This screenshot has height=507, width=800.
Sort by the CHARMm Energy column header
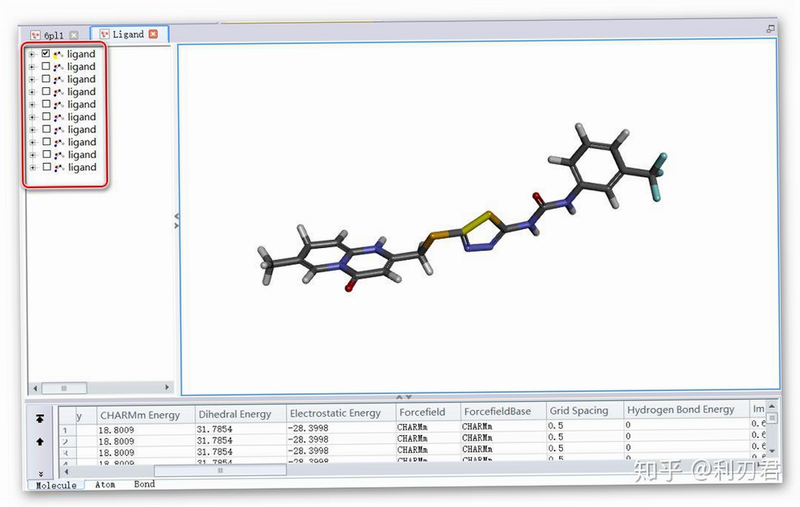pos(140,415)
